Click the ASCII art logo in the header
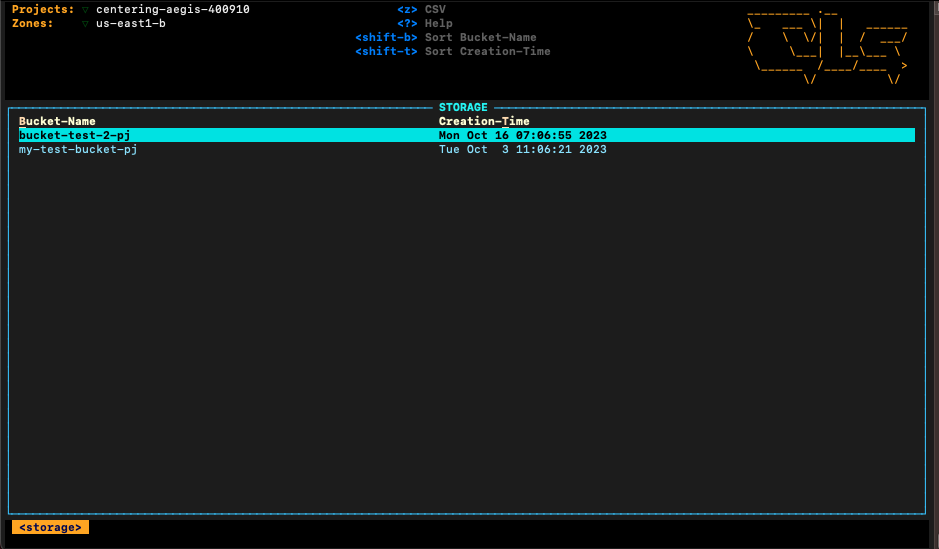 point(827,45)
